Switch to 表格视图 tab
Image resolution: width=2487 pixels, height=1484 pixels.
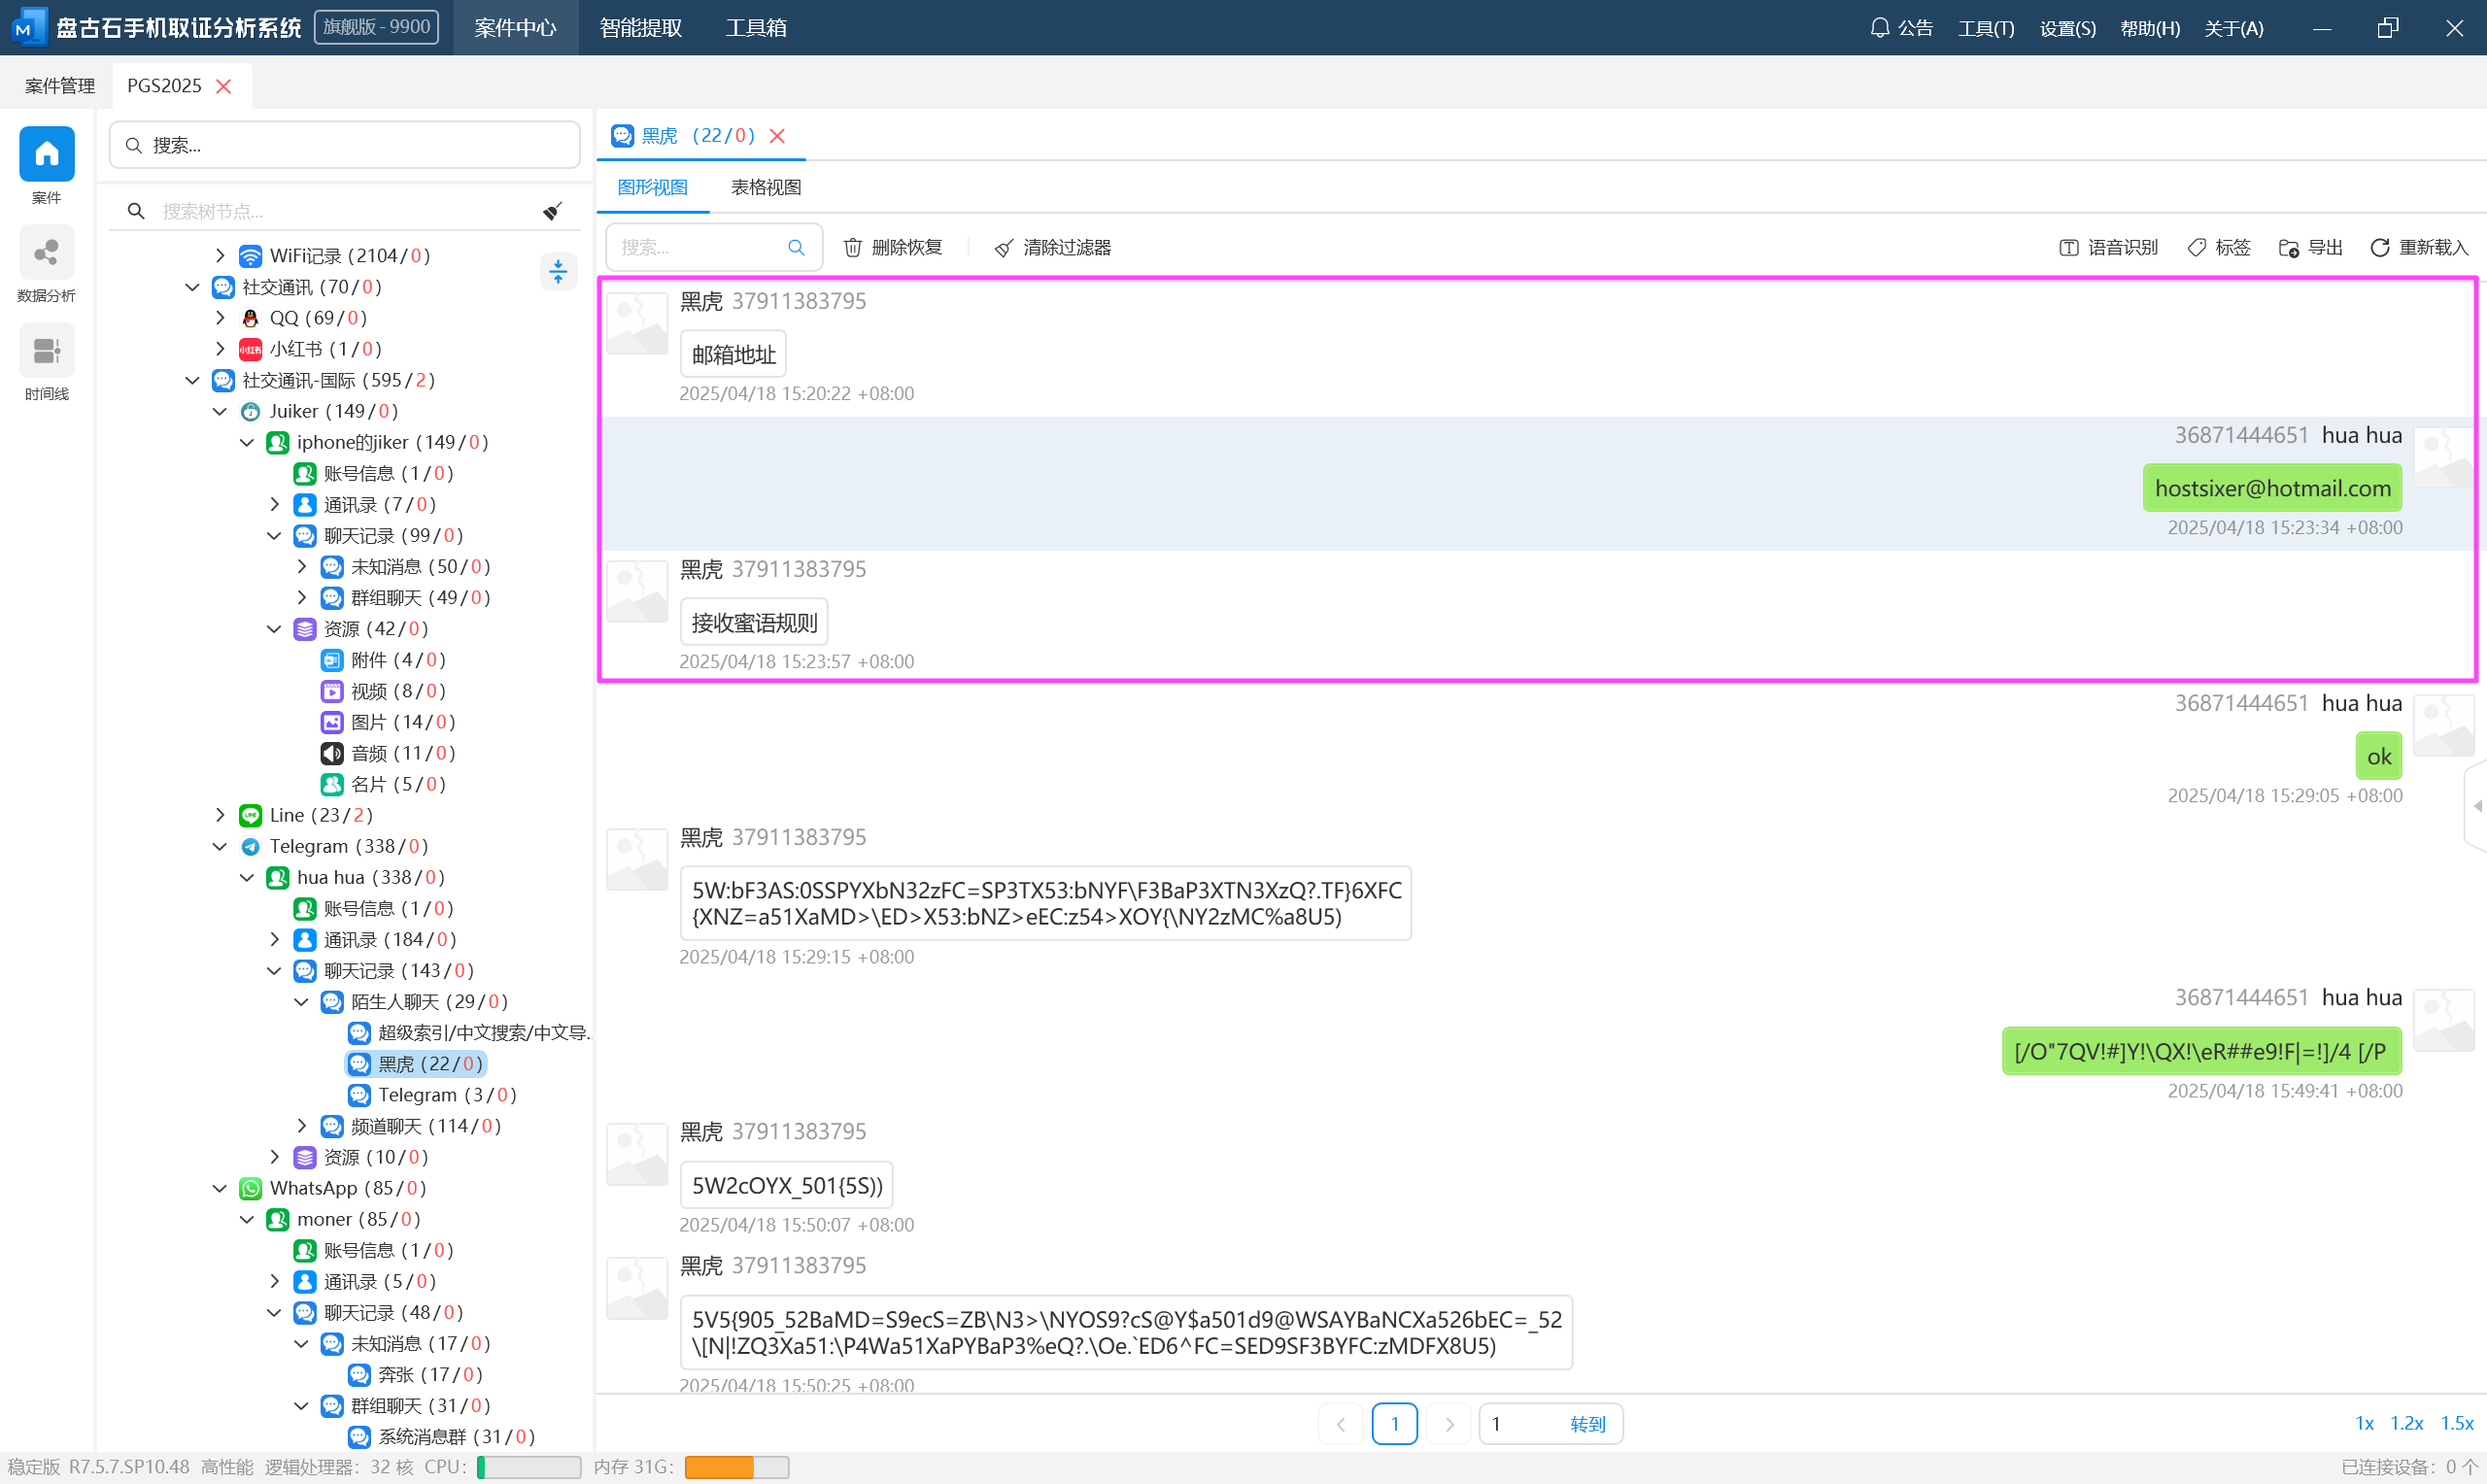(765, 187)
